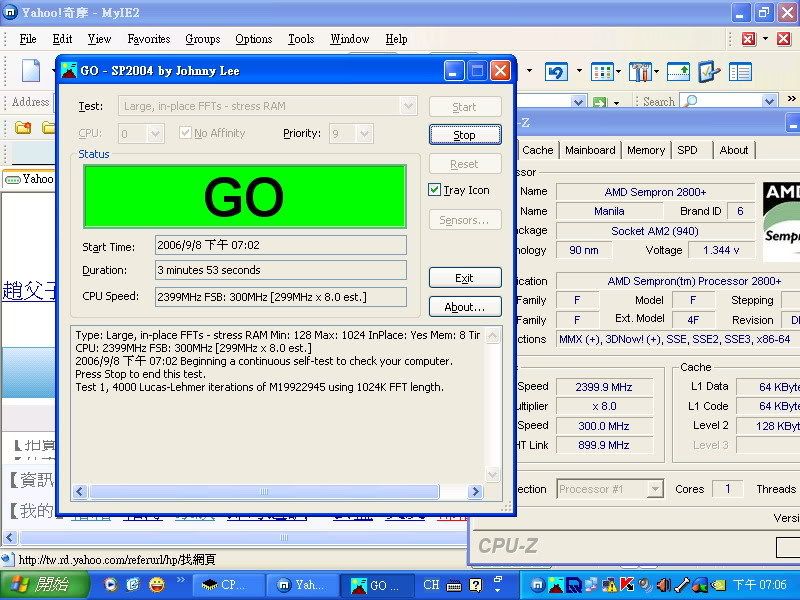Viewport: 800px width, 600px height.
Task: Click inside the MyIE2 Search input box
Action: 730,101
